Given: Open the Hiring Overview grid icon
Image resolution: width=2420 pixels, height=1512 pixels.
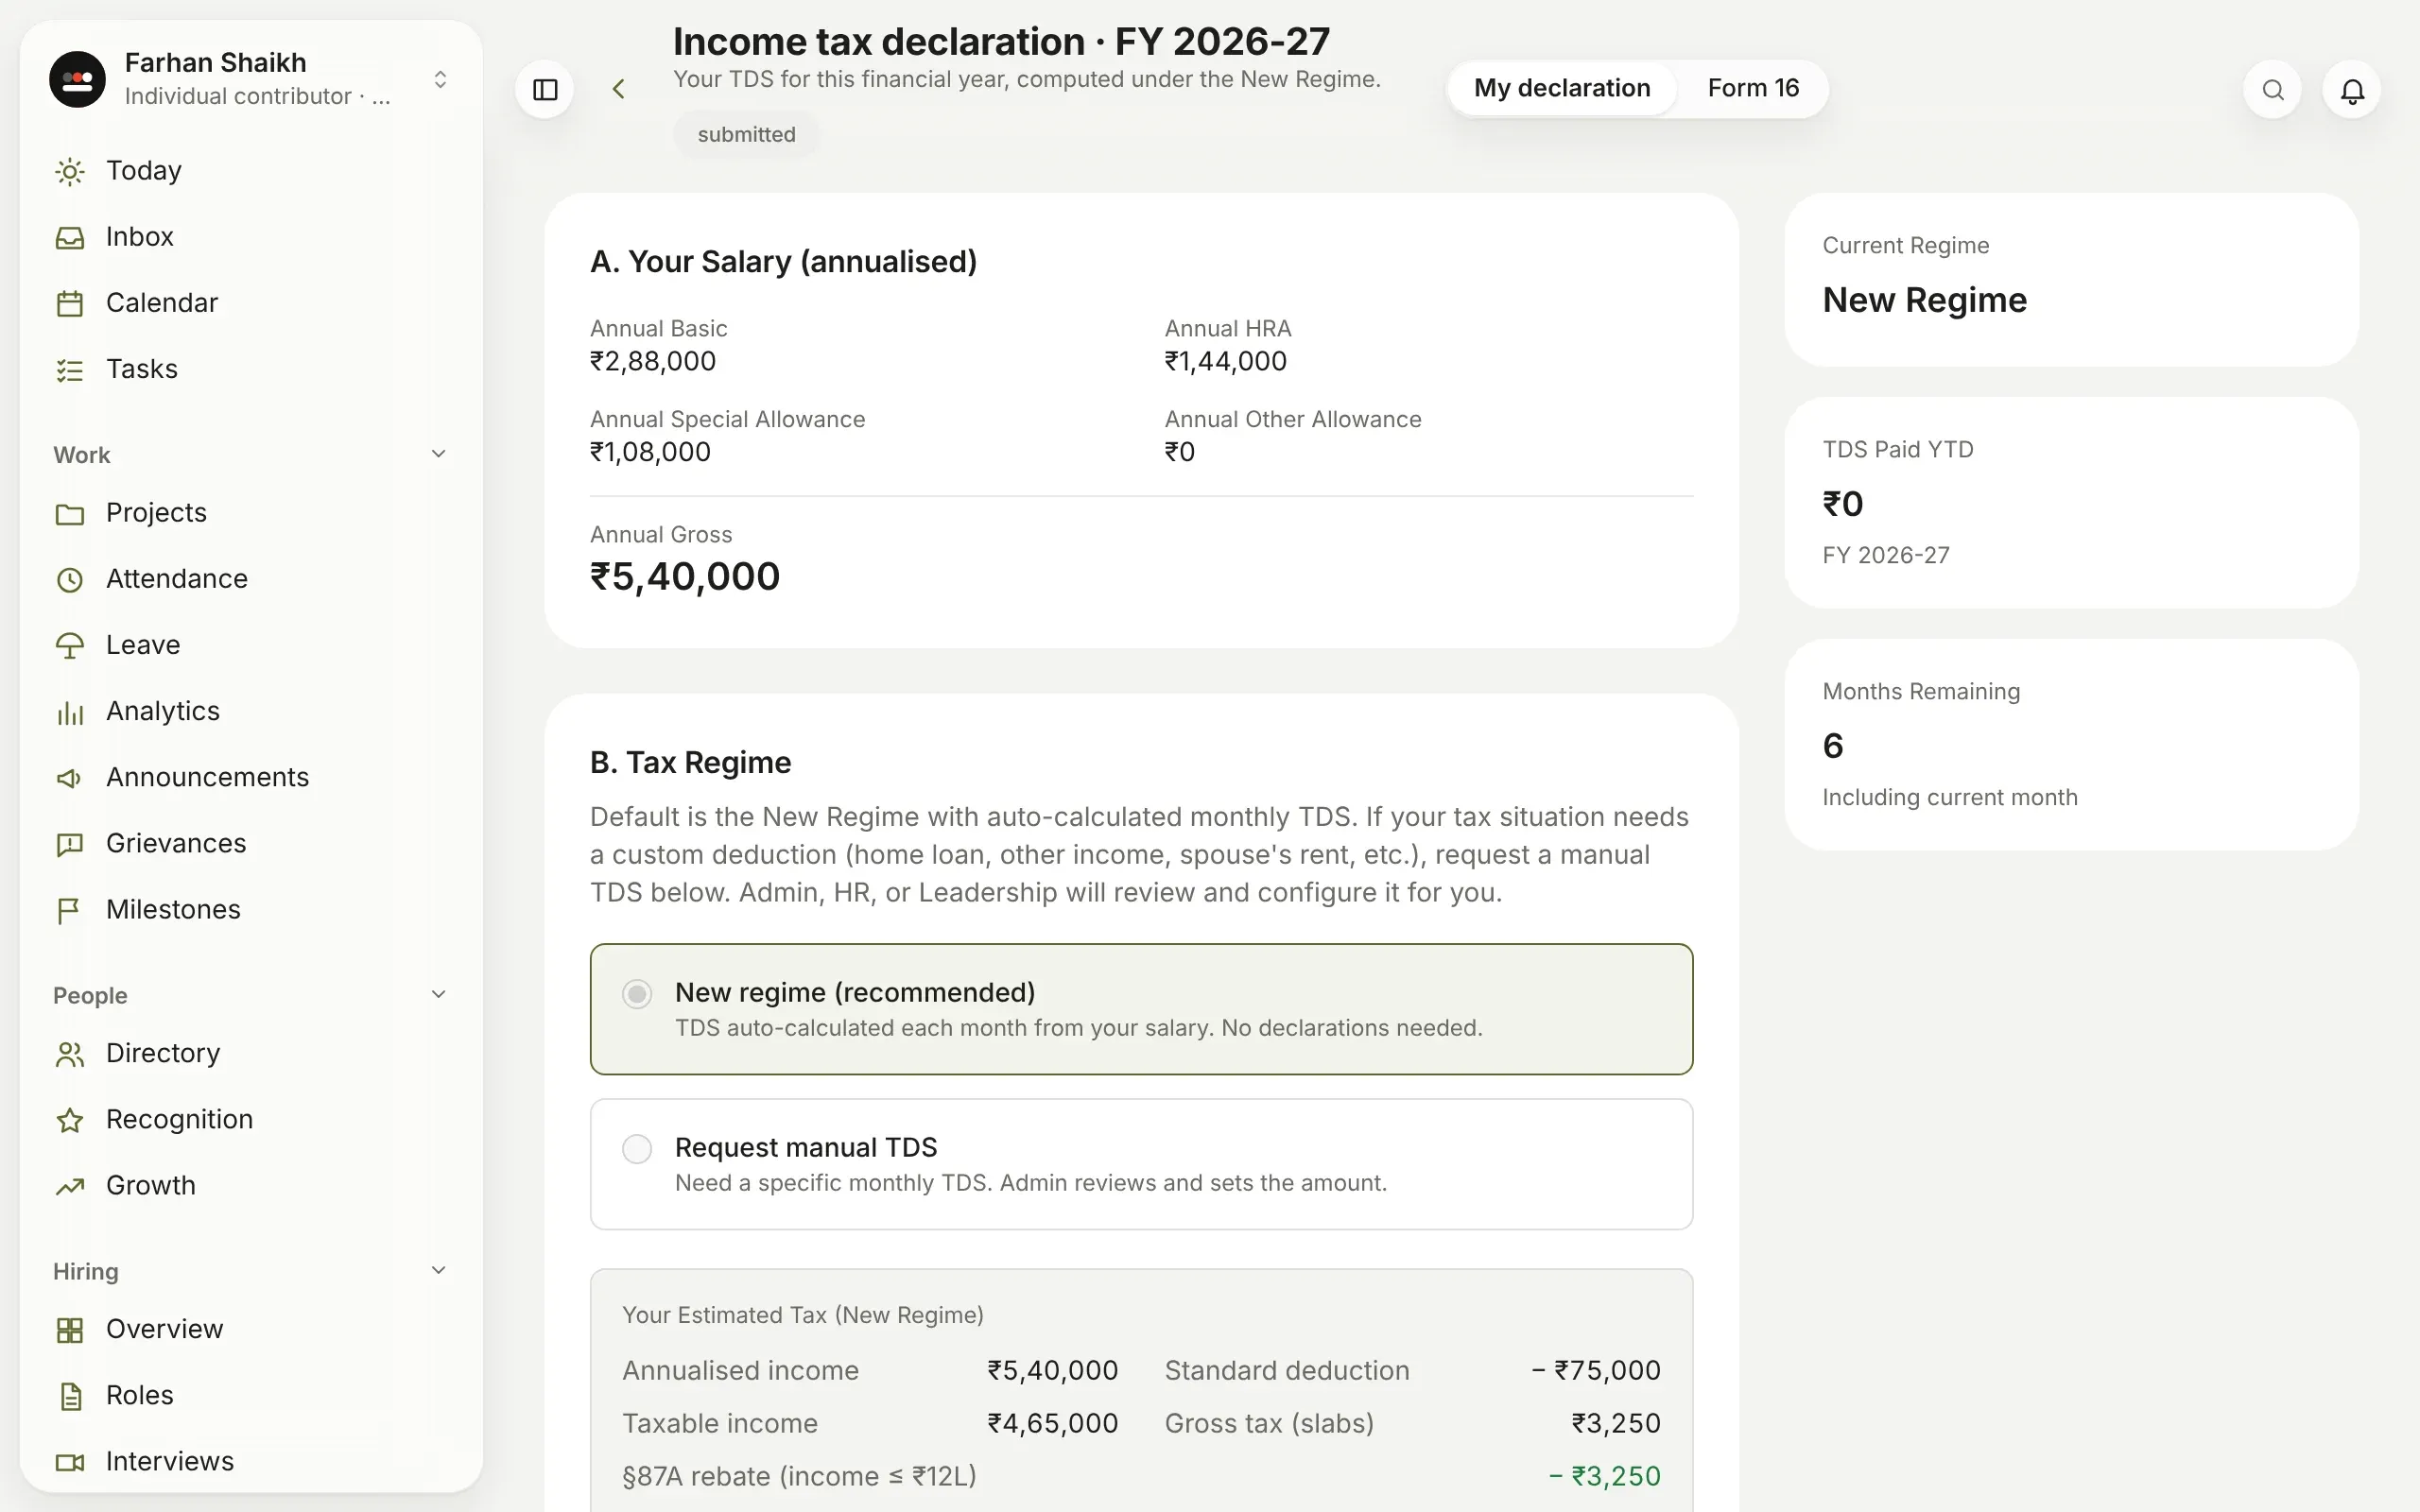Looking at the screenshot, I should (x=70, y=1330).
